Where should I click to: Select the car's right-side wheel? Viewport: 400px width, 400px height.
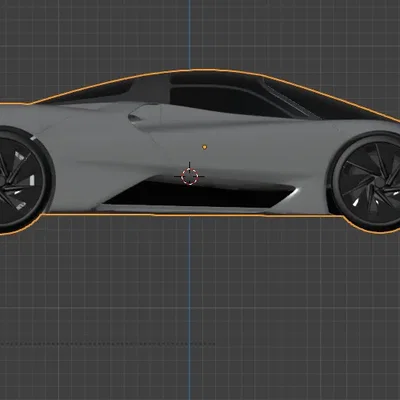coord(366,182)
